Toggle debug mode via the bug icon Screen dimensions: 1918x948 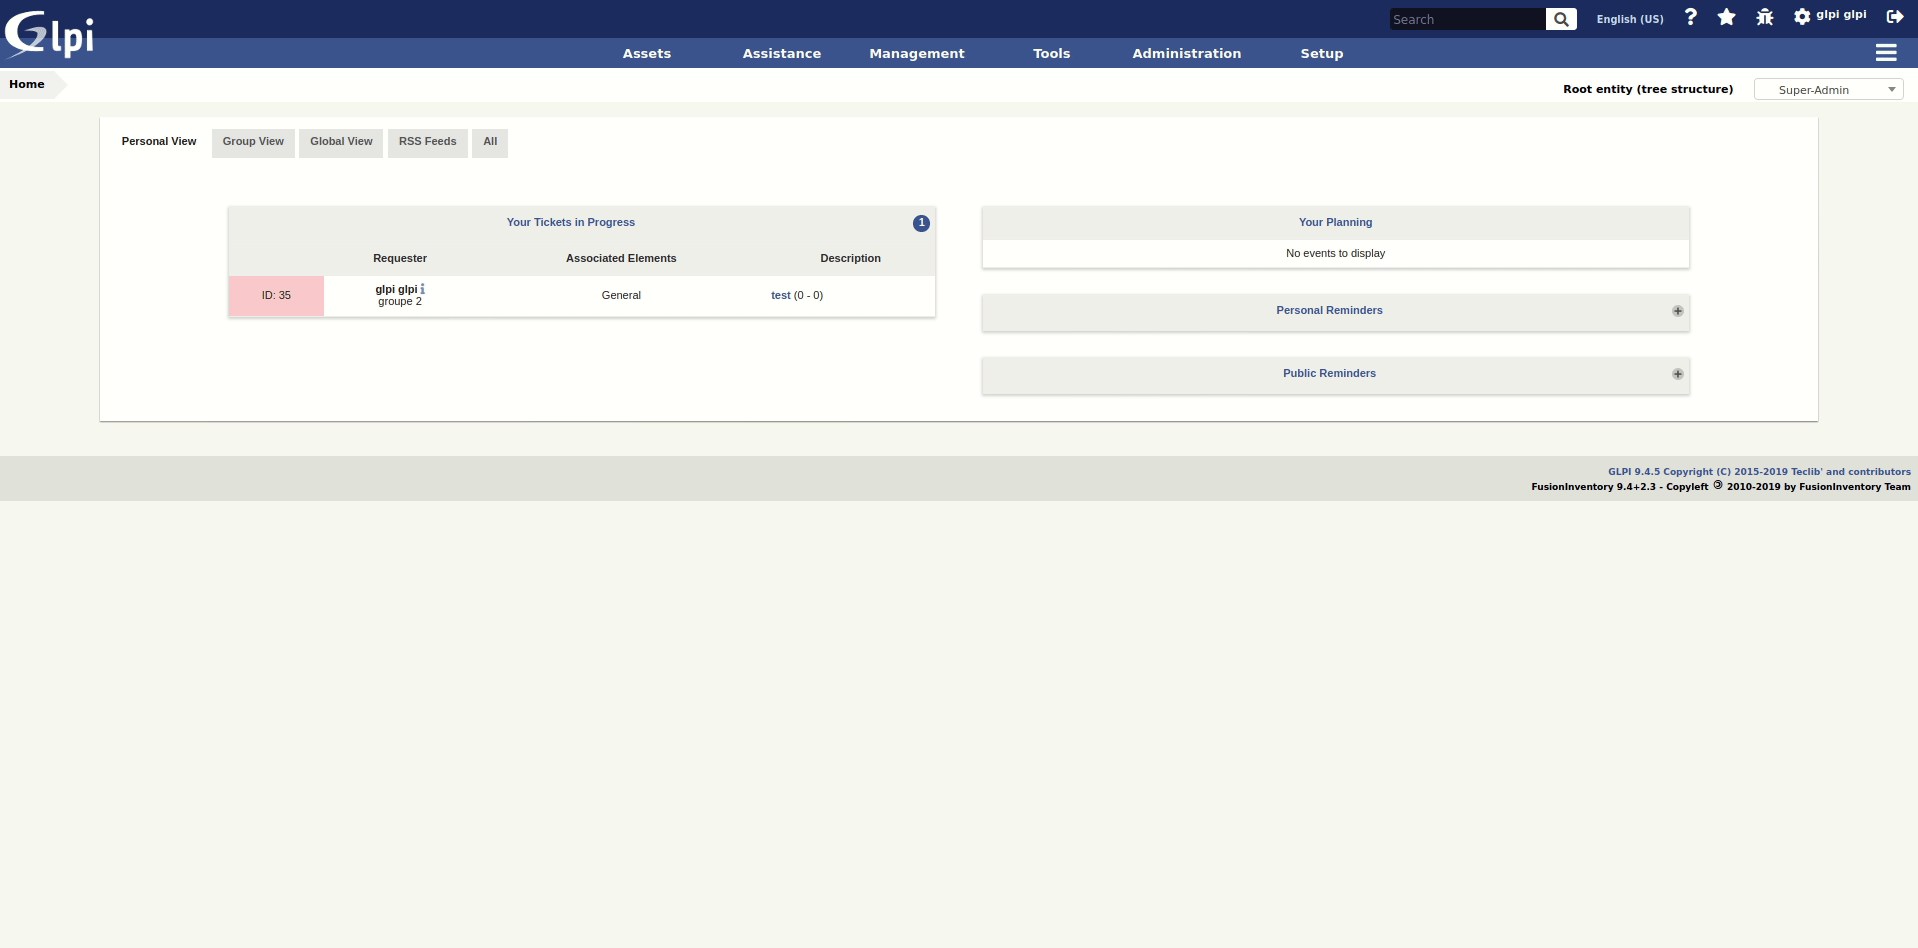1763,17
